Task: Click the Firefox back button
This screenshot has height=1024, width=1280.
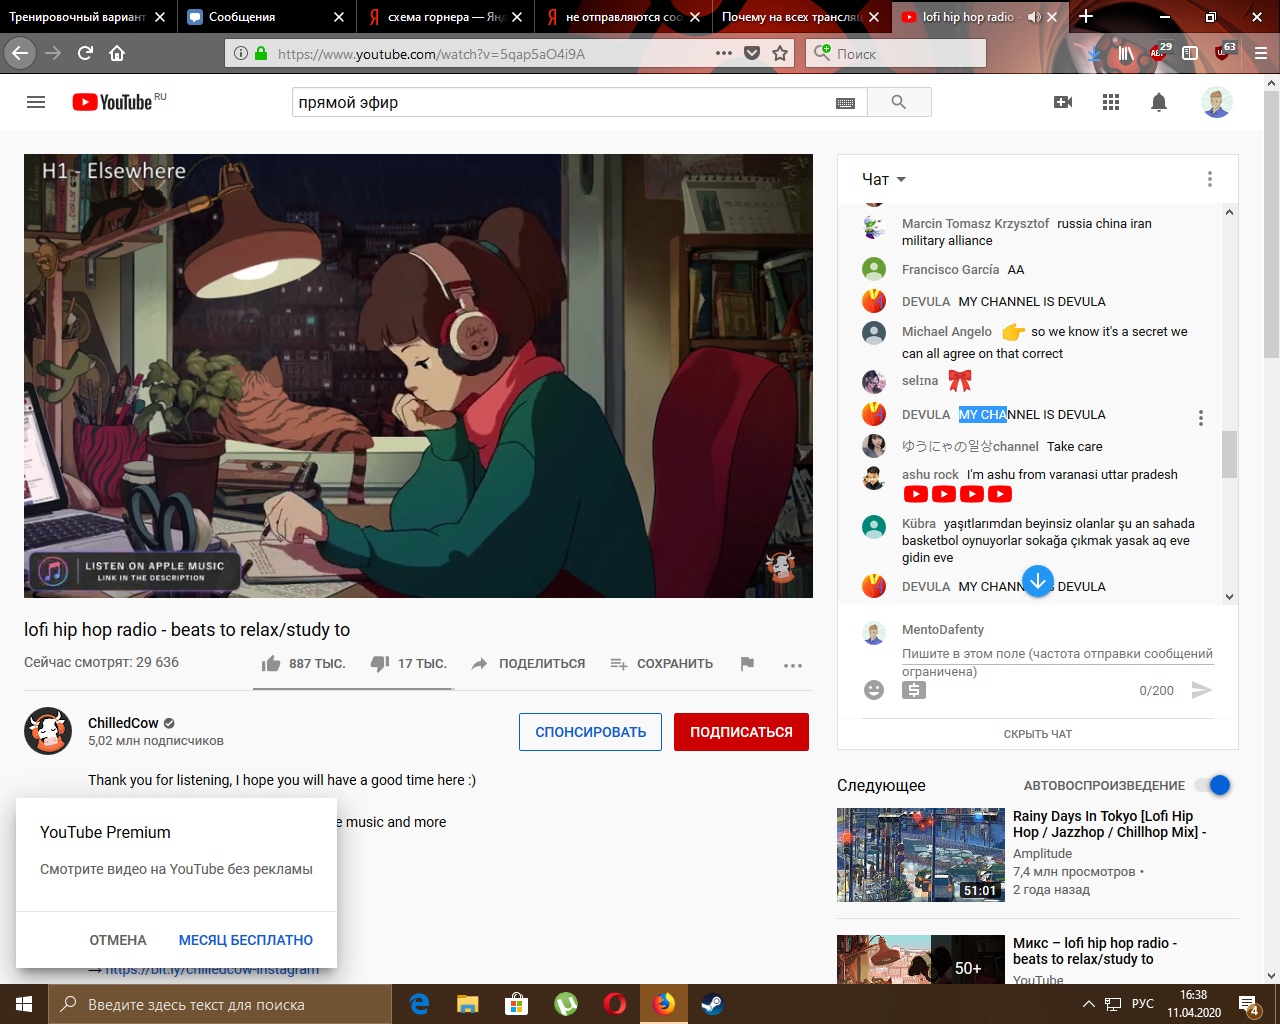Action: point(20,53)
